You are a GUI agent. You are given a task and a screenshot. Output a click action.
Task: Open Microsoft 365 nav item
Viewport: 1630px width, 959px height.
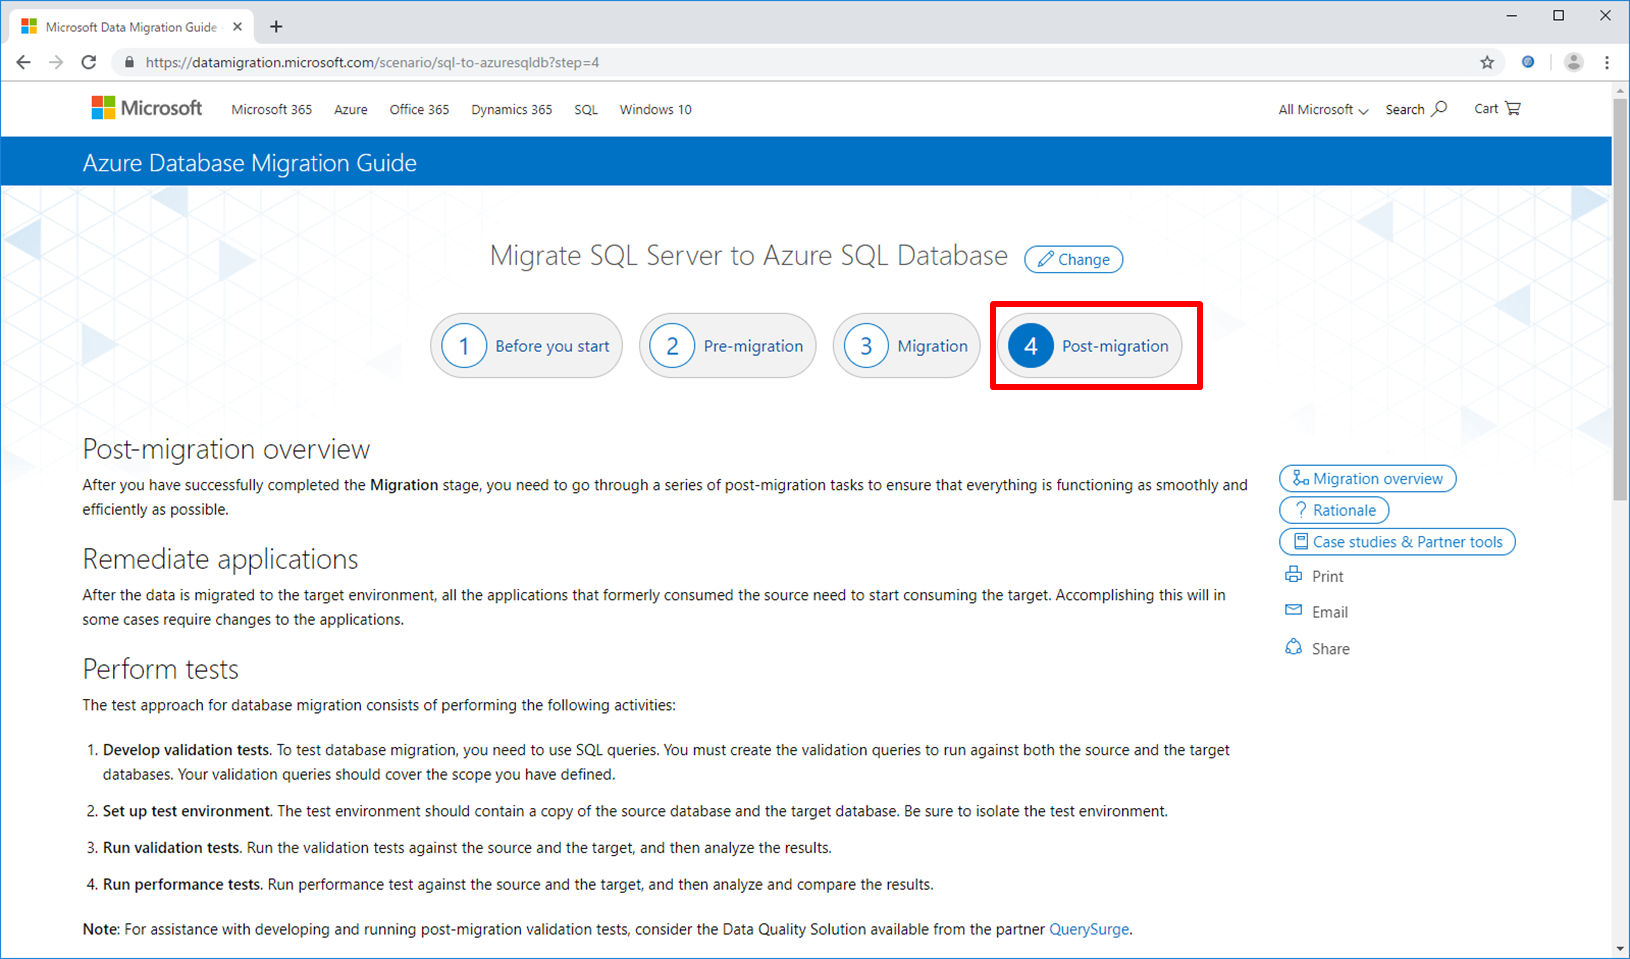272,109
